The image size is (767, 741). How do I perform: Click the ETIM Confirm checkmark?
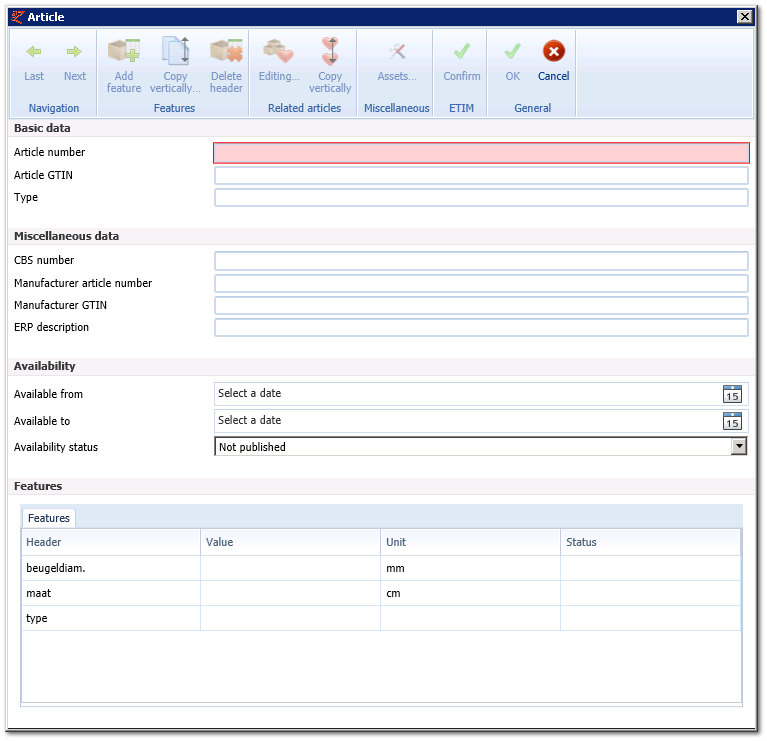click(x=462, y=51)
